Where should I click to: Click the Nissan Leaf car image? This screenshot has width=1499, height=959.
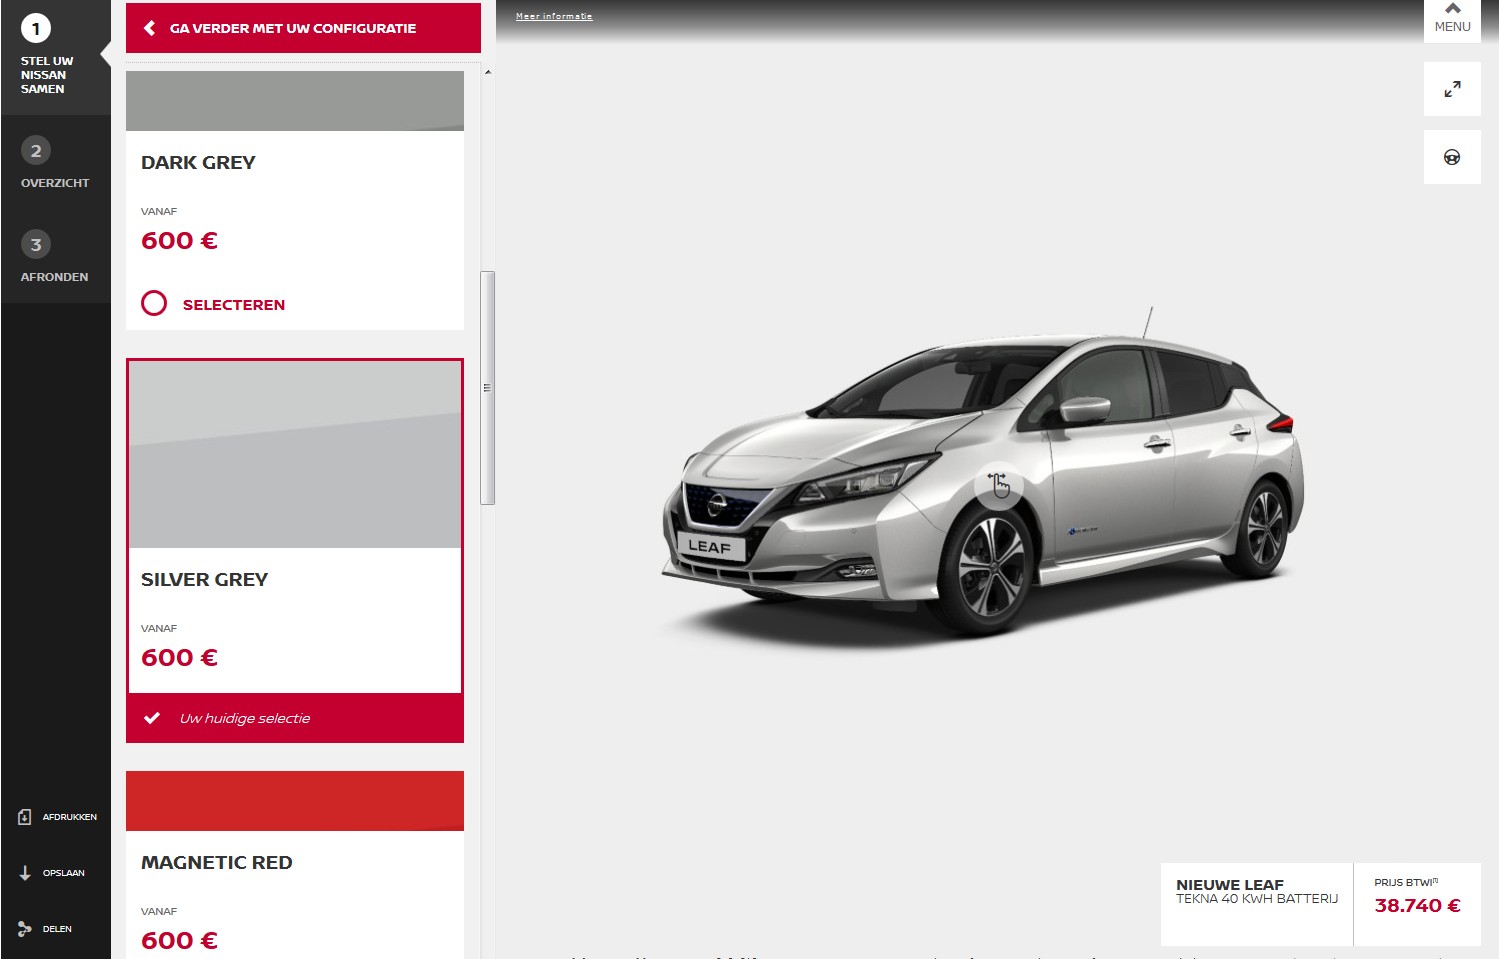(x=984, y=480)
